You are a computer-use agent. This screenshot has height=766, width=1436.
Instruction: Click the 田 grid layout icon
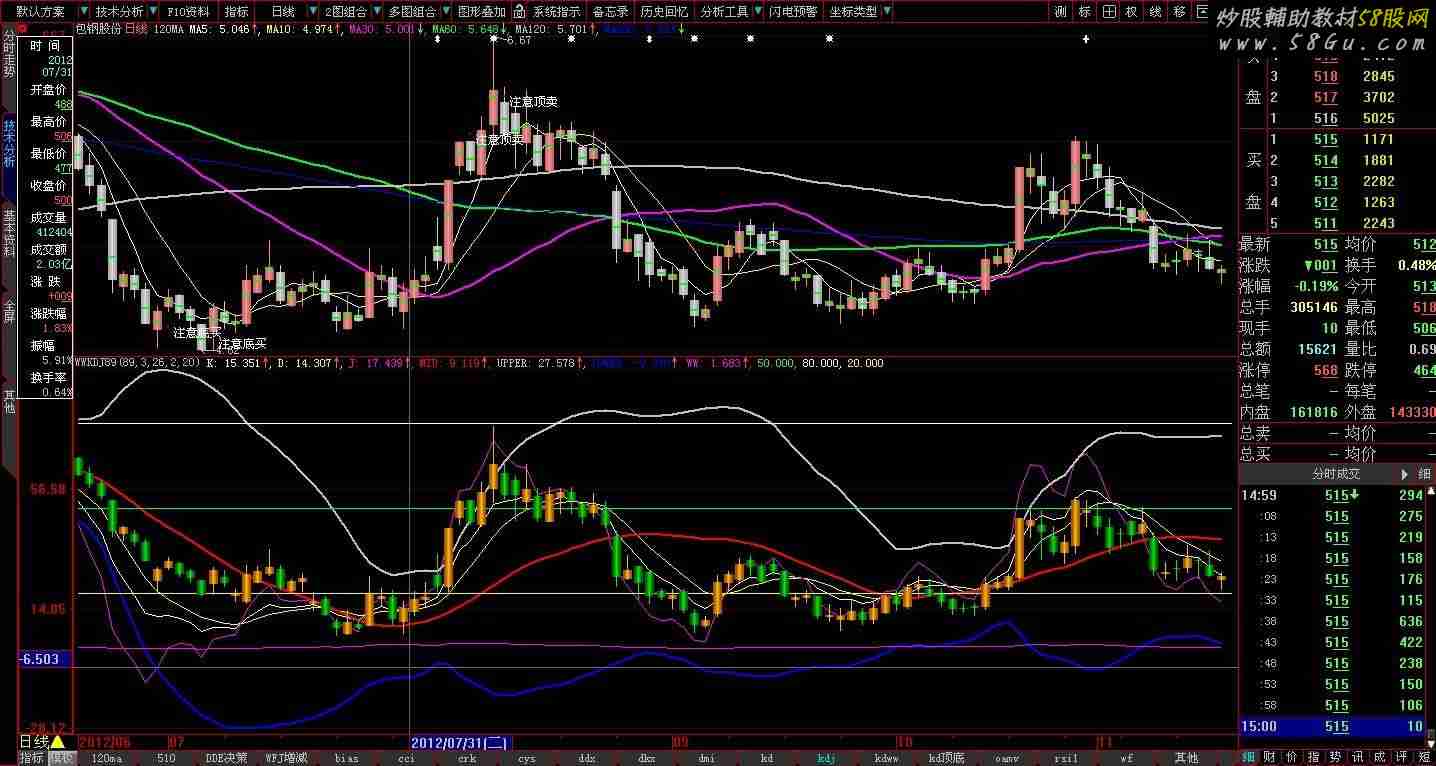pyautogui.click(x=1109, y=11)
